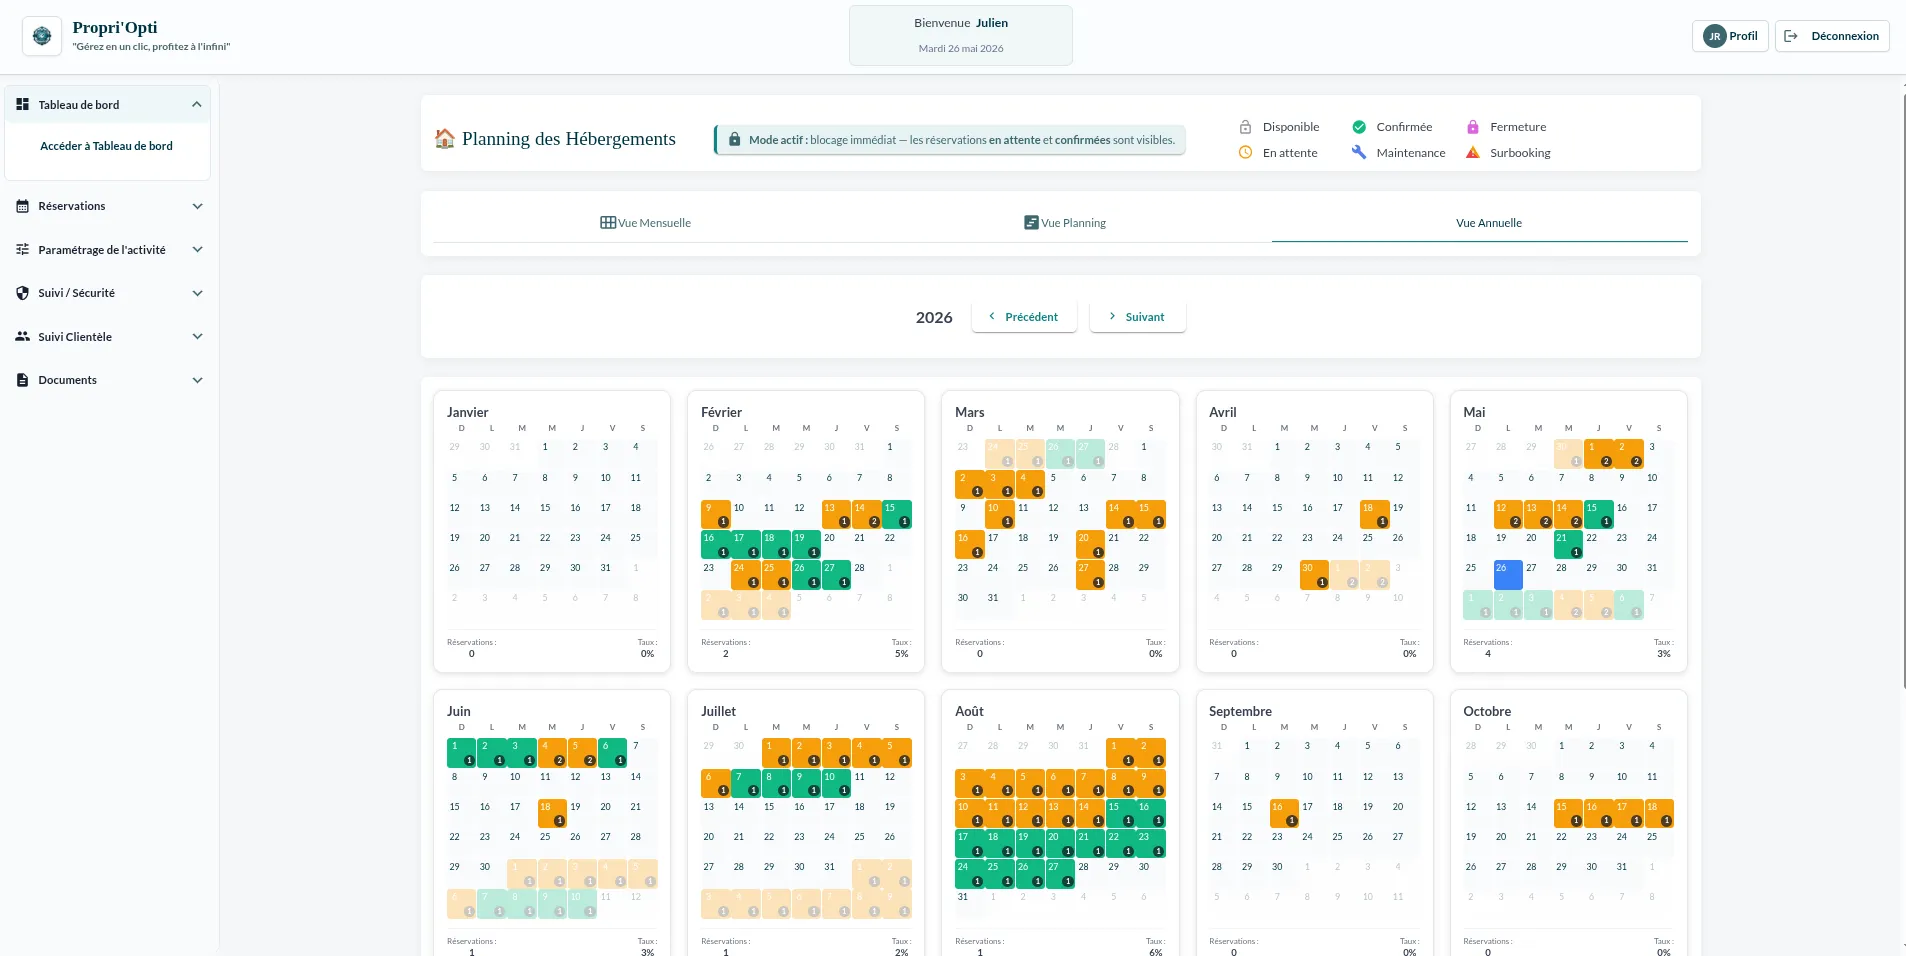Click green day 15 in Février
This screenshot has width=1906, height=956.
pos(897,514)
